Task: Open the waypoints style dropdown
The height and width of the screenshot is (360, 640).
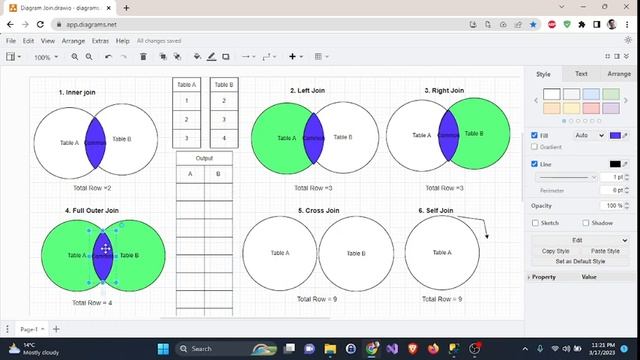Action: [x=269, y=57]
